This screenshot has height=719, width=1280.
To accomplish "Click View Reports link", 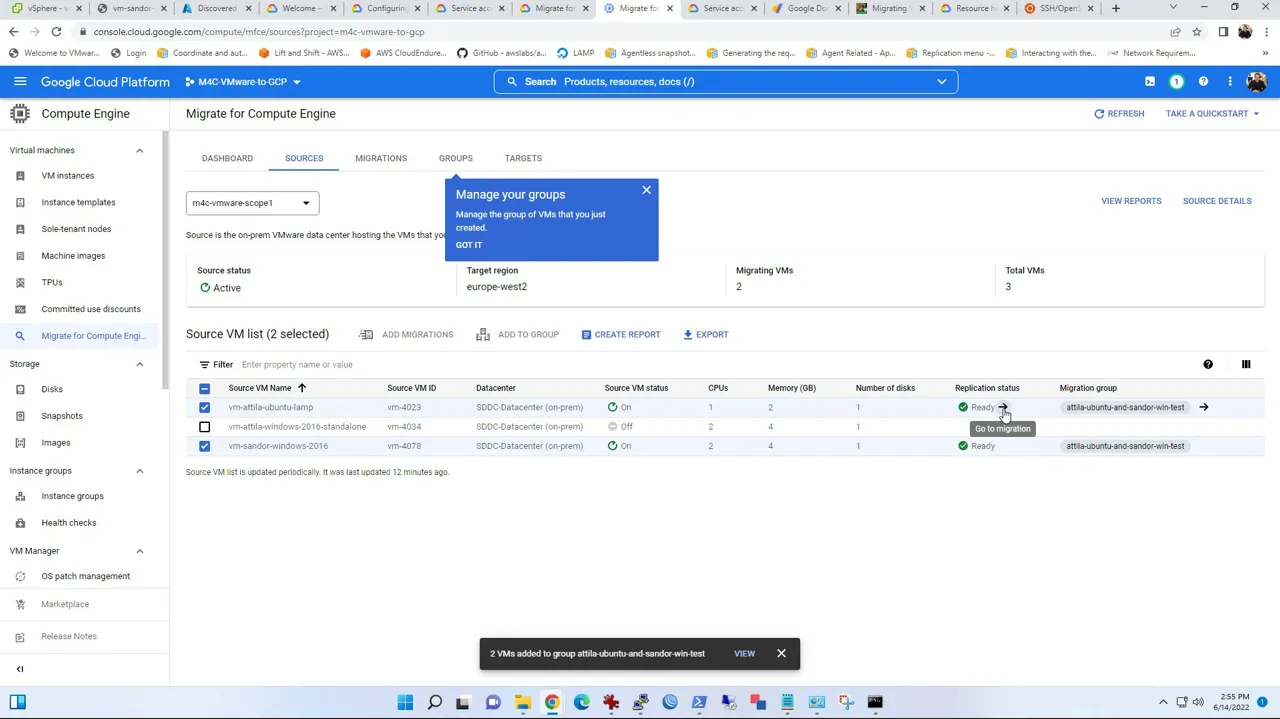I will pyautogui.click(x=1131, y=201).
